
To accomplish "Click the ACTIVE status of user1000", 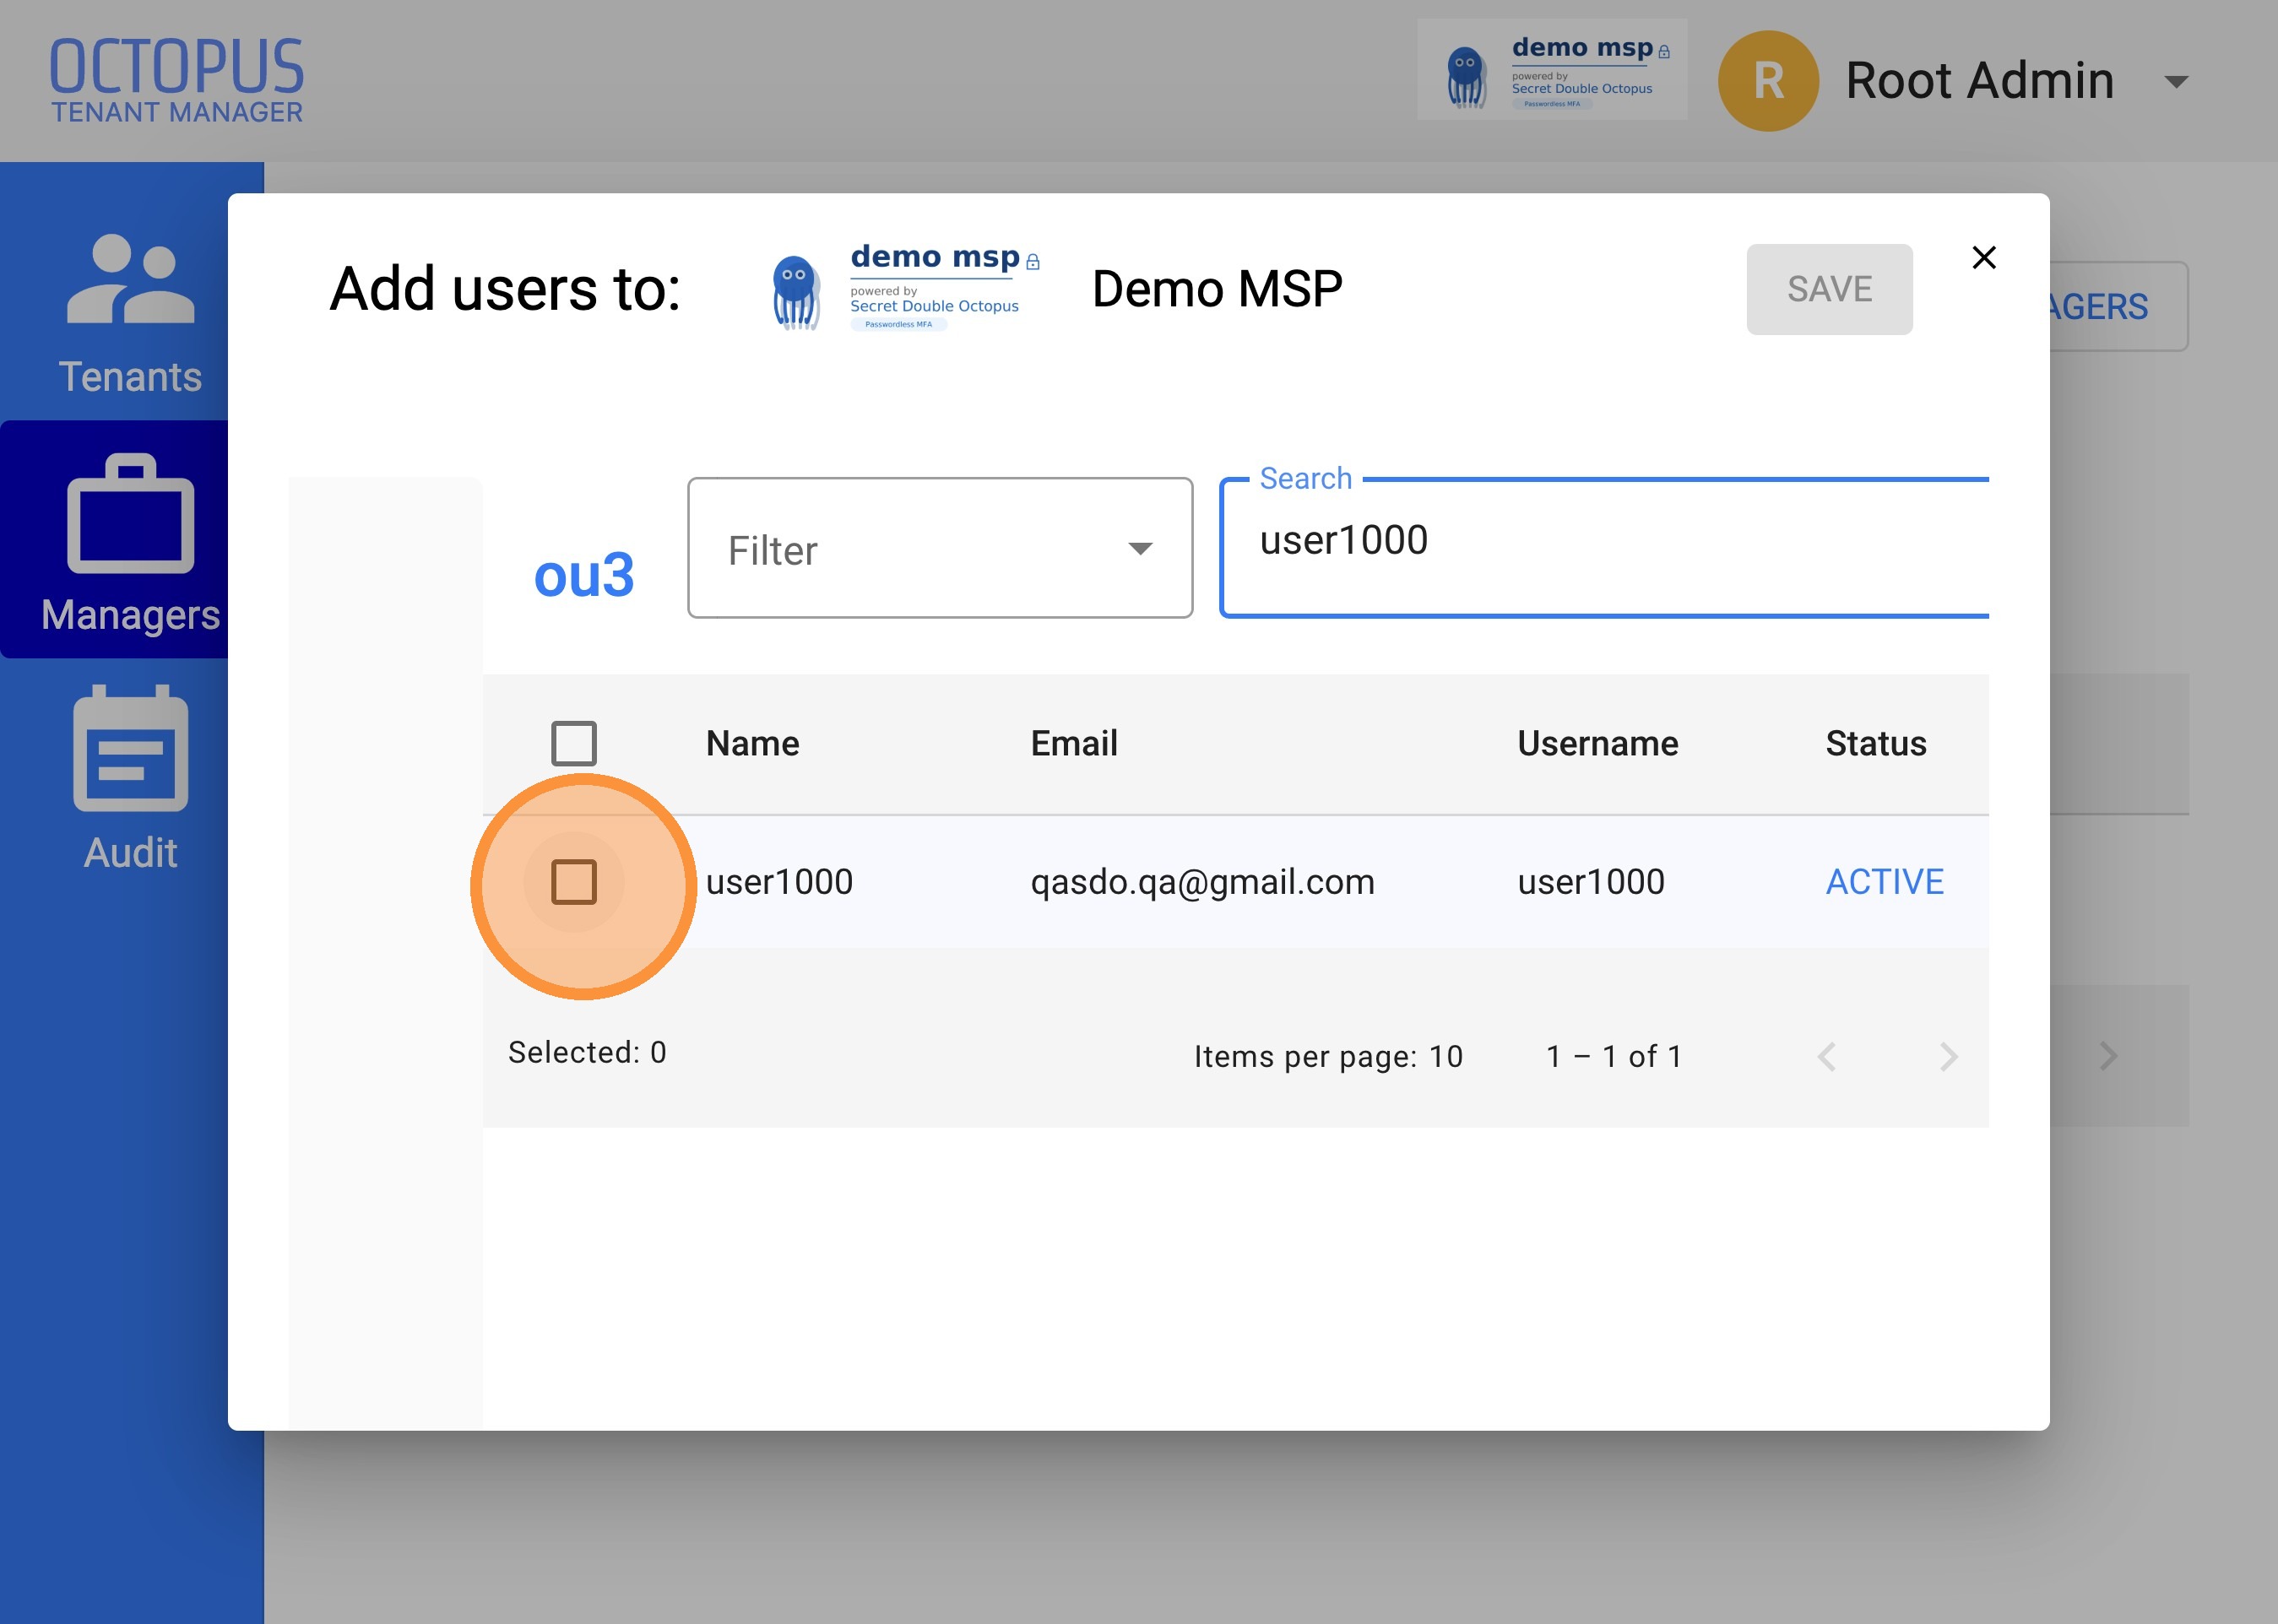I will click(1885, 882).
